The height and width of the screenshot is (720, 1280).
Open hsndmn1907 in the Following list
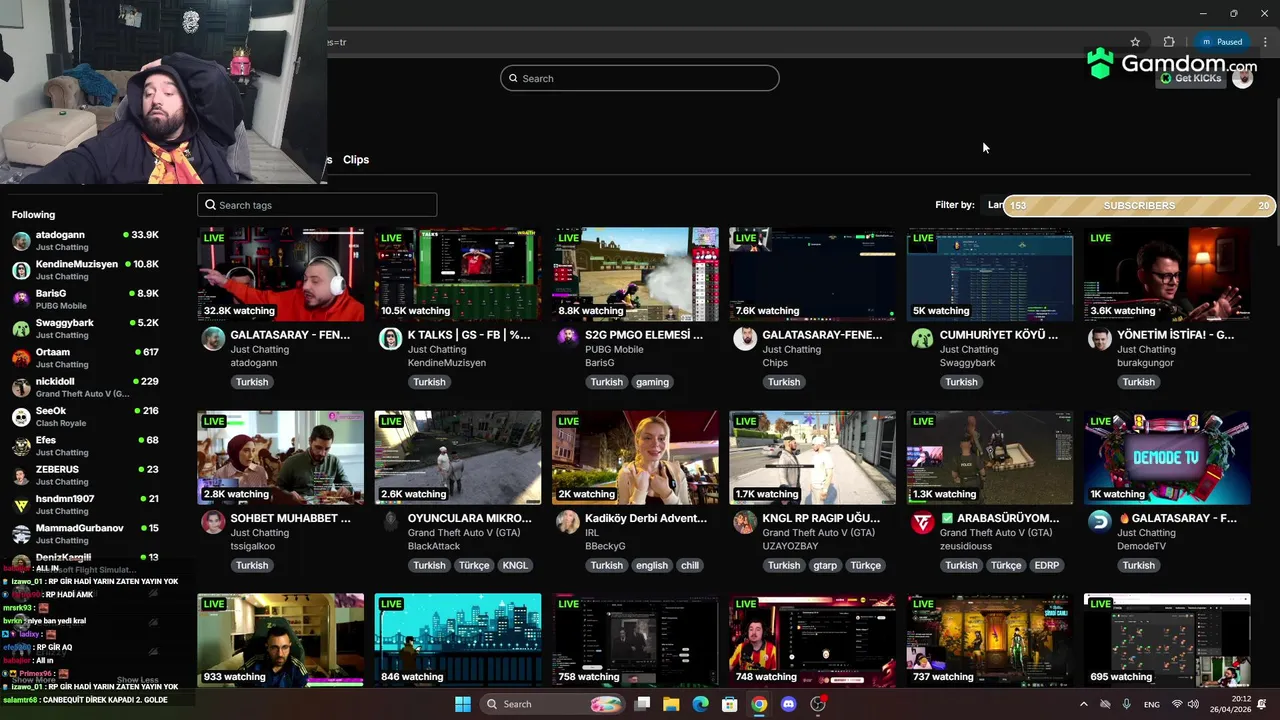(x=85, y=504)
